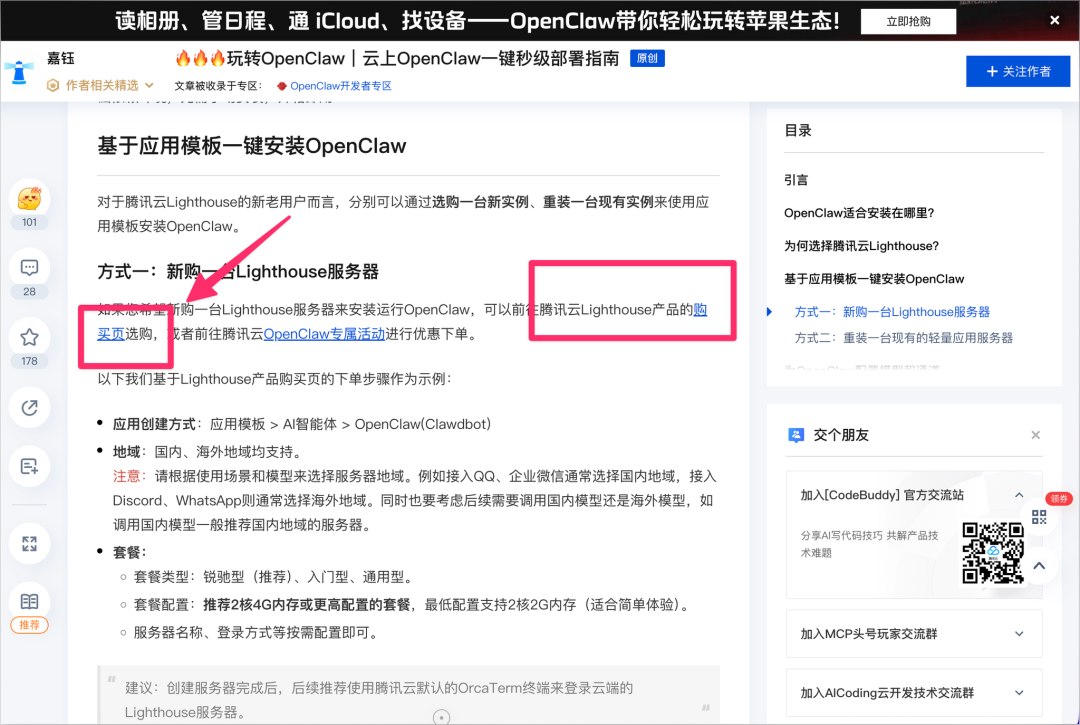Click the CodeBuddy QR code image

(995, 550)
